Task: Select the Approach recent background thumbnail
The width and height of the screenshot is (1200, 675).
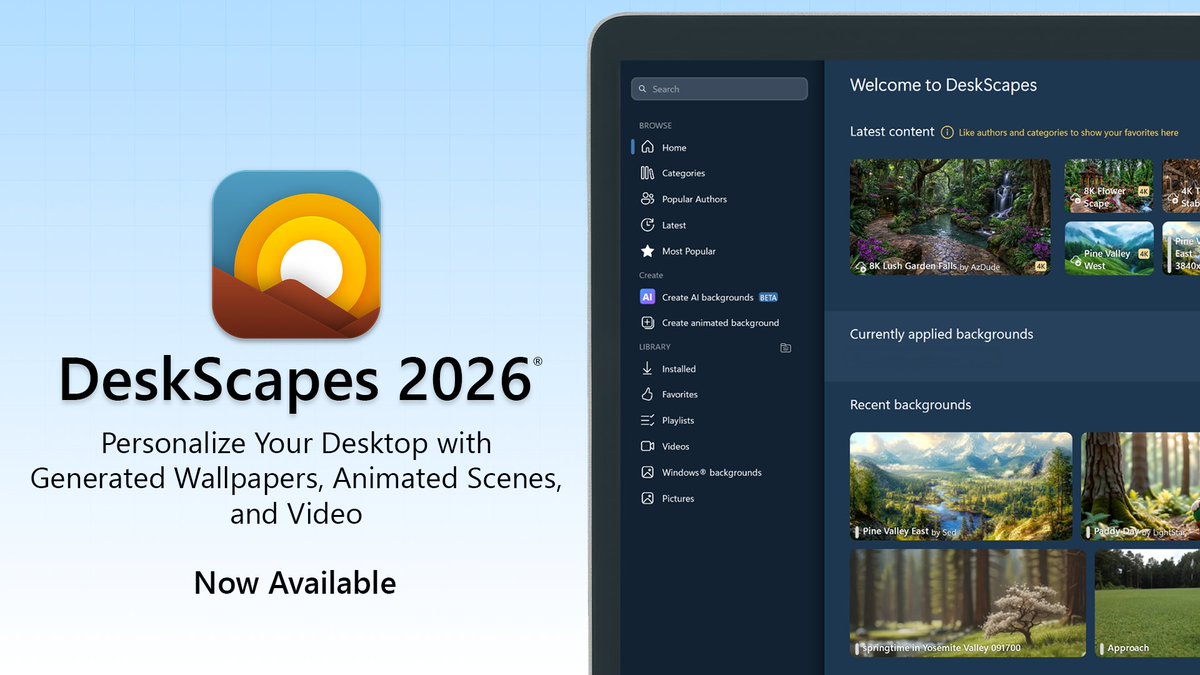Action: (x=1147, y=603)
